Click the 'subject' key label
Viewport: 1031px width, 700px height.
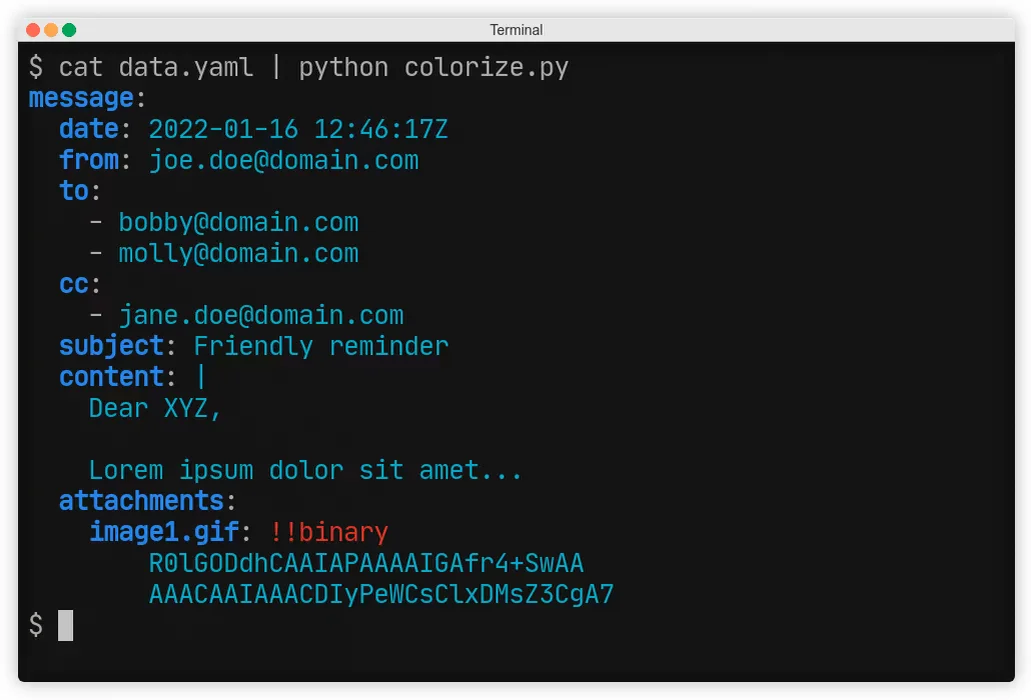coord(112,346)
